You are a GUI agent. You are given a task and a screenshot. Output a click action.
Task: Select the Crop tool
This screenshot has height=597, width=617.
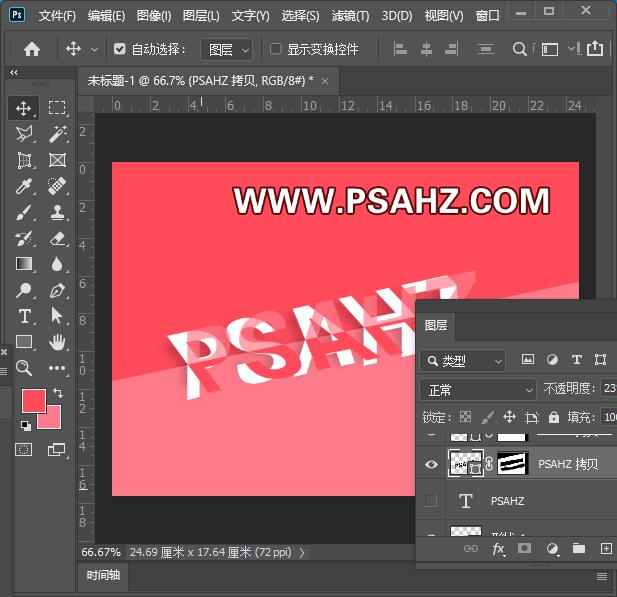[24, 160]
